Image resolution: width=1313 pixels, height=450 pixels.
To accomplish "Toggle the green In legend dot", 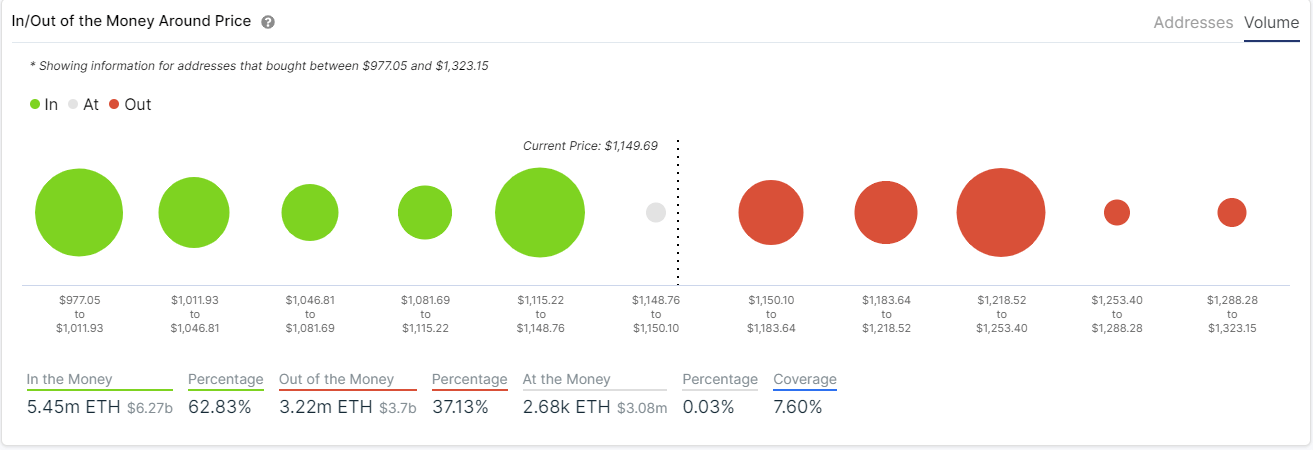I will coord(35,104).
